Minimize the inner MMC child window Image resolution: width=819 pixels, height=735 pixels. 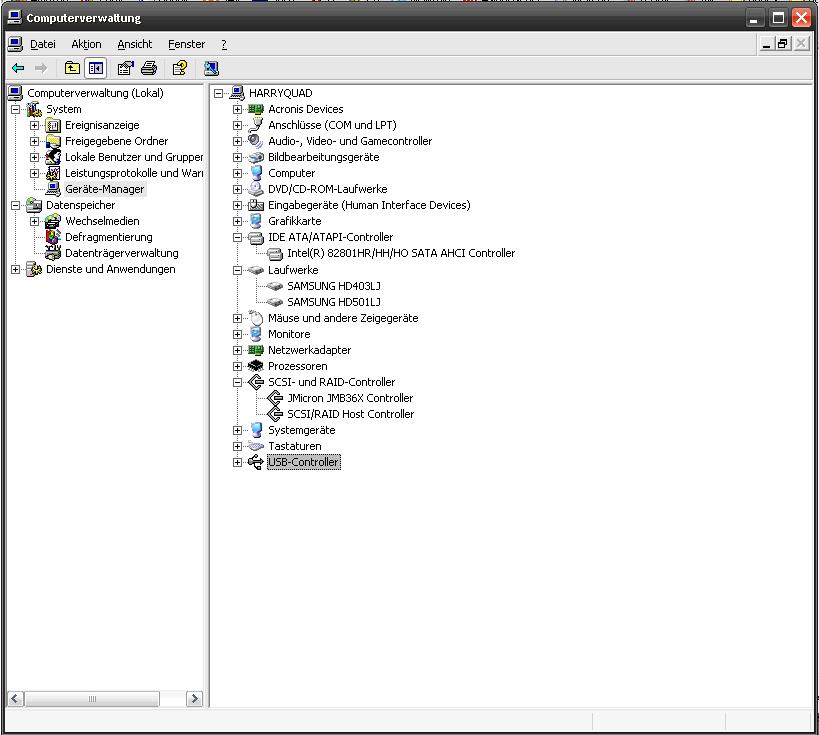click(x=766, y=44)
